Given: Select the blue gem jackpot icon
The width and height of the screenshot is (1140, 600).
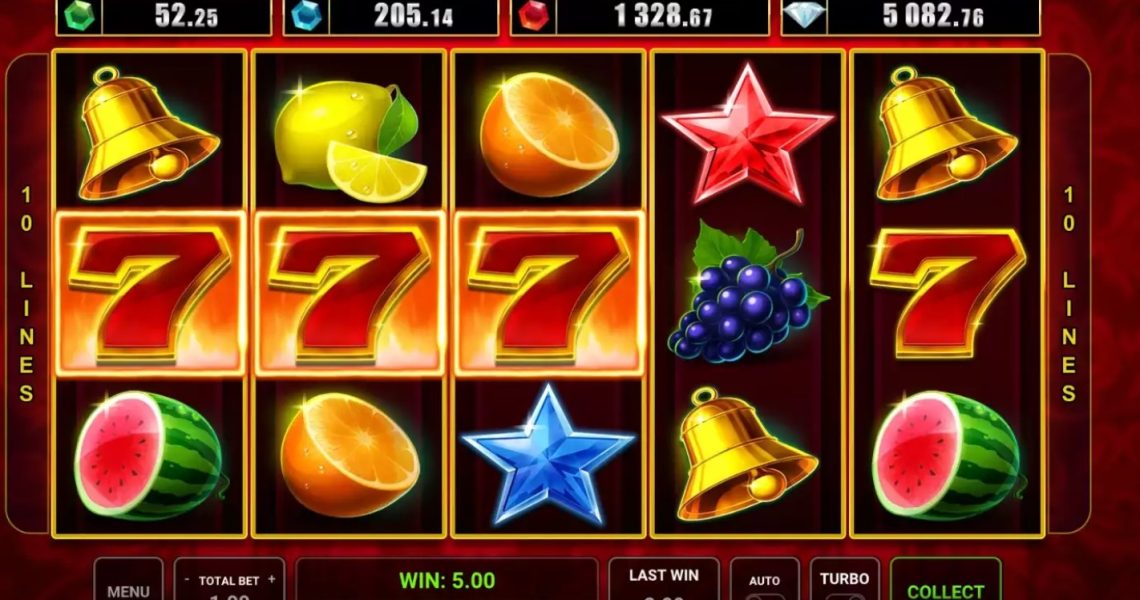Looking at the screenshot, I should 306,16.
